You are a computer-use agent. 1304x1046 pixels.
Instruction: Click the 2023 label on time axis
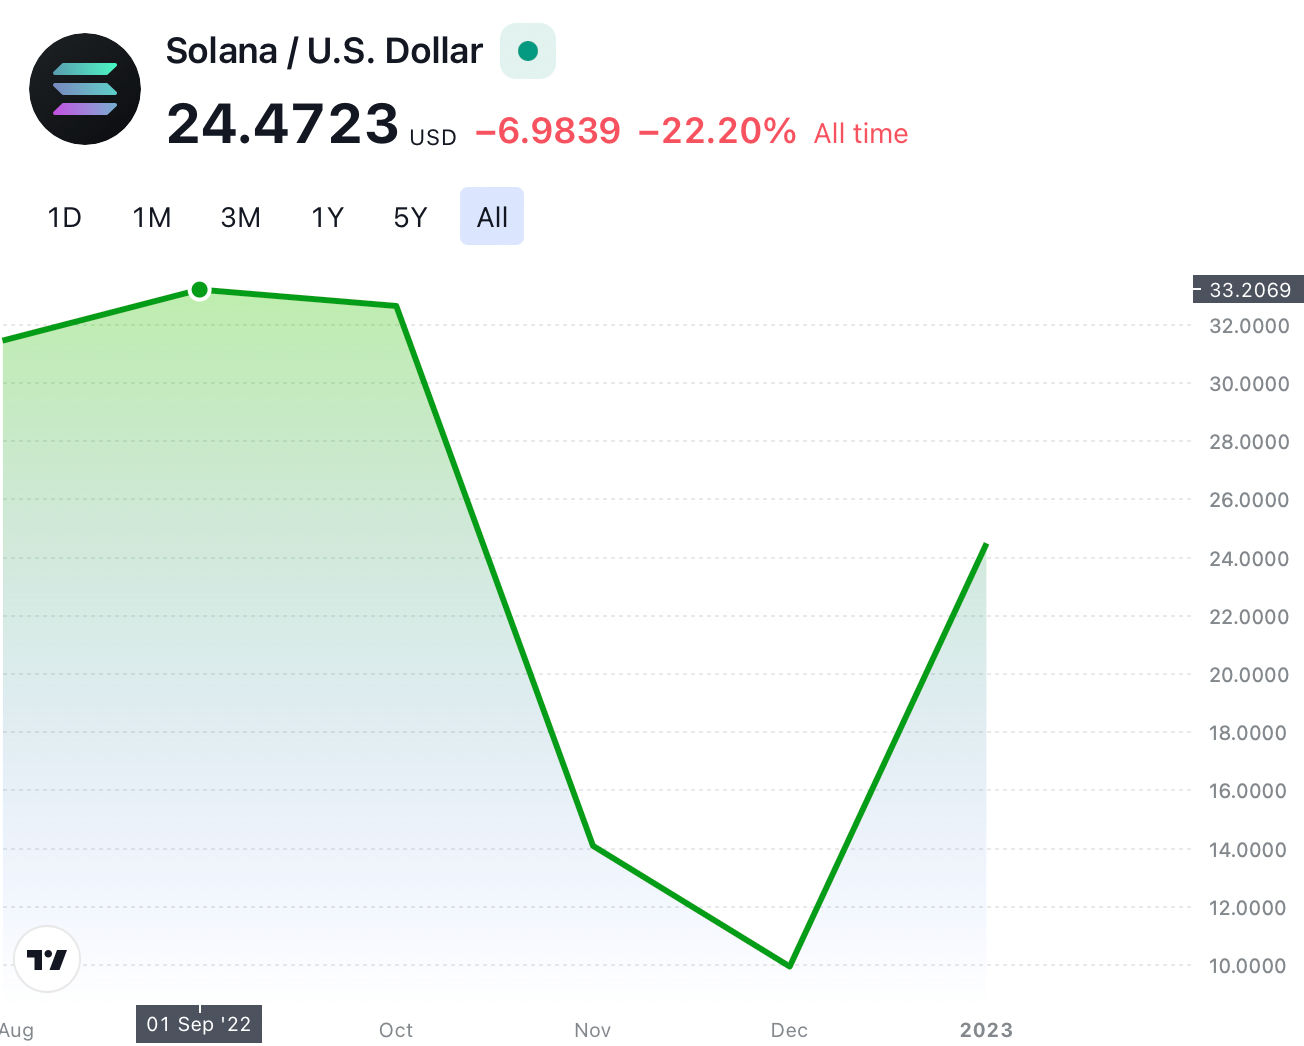tap(986, 1030)
